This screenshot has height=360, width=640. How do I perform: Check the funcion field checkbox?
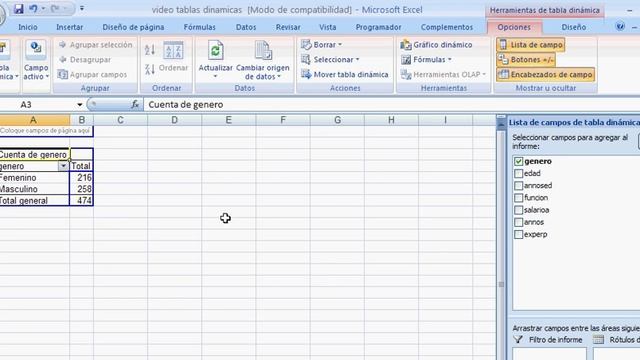518,198
